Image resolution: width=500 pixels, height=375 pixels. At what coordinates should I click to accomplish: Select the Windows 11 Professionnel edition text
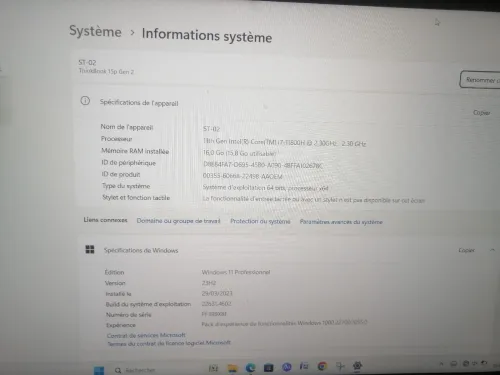236,272
